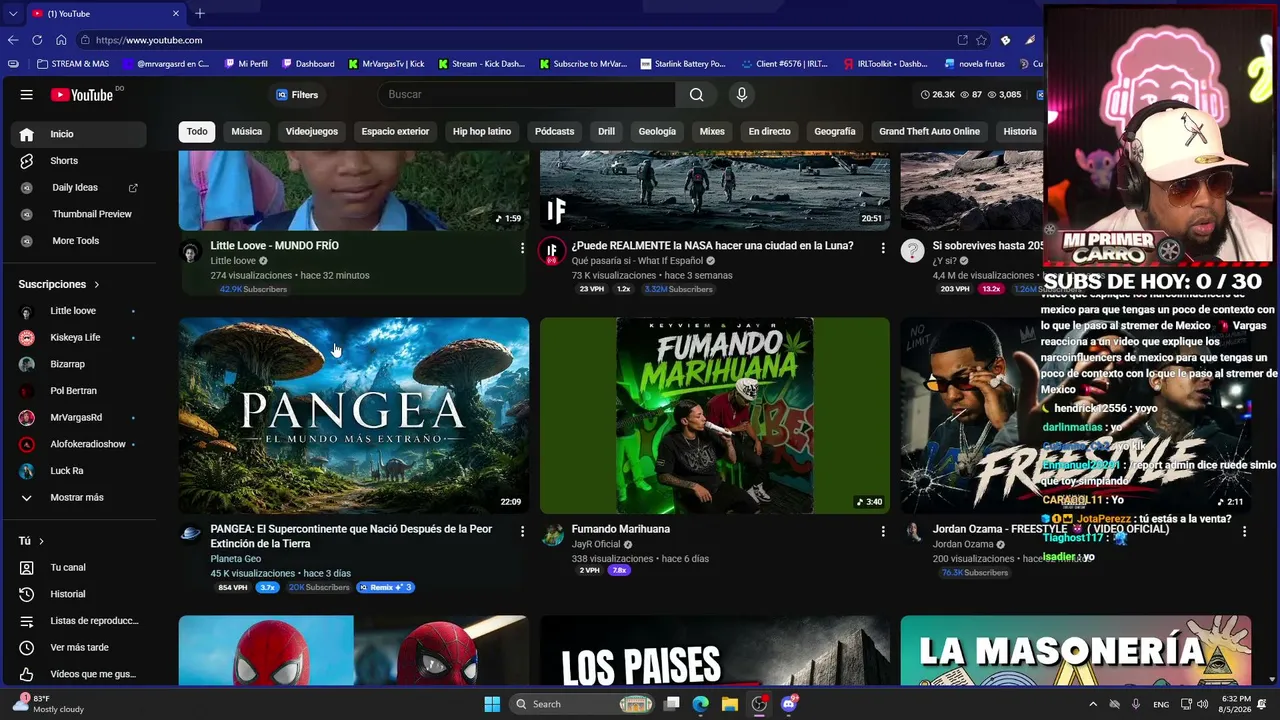Image resolution: width=1280 pixels, height=720 pixels.
Task: Select the Todo filter chip
Action: coord(197,131)
